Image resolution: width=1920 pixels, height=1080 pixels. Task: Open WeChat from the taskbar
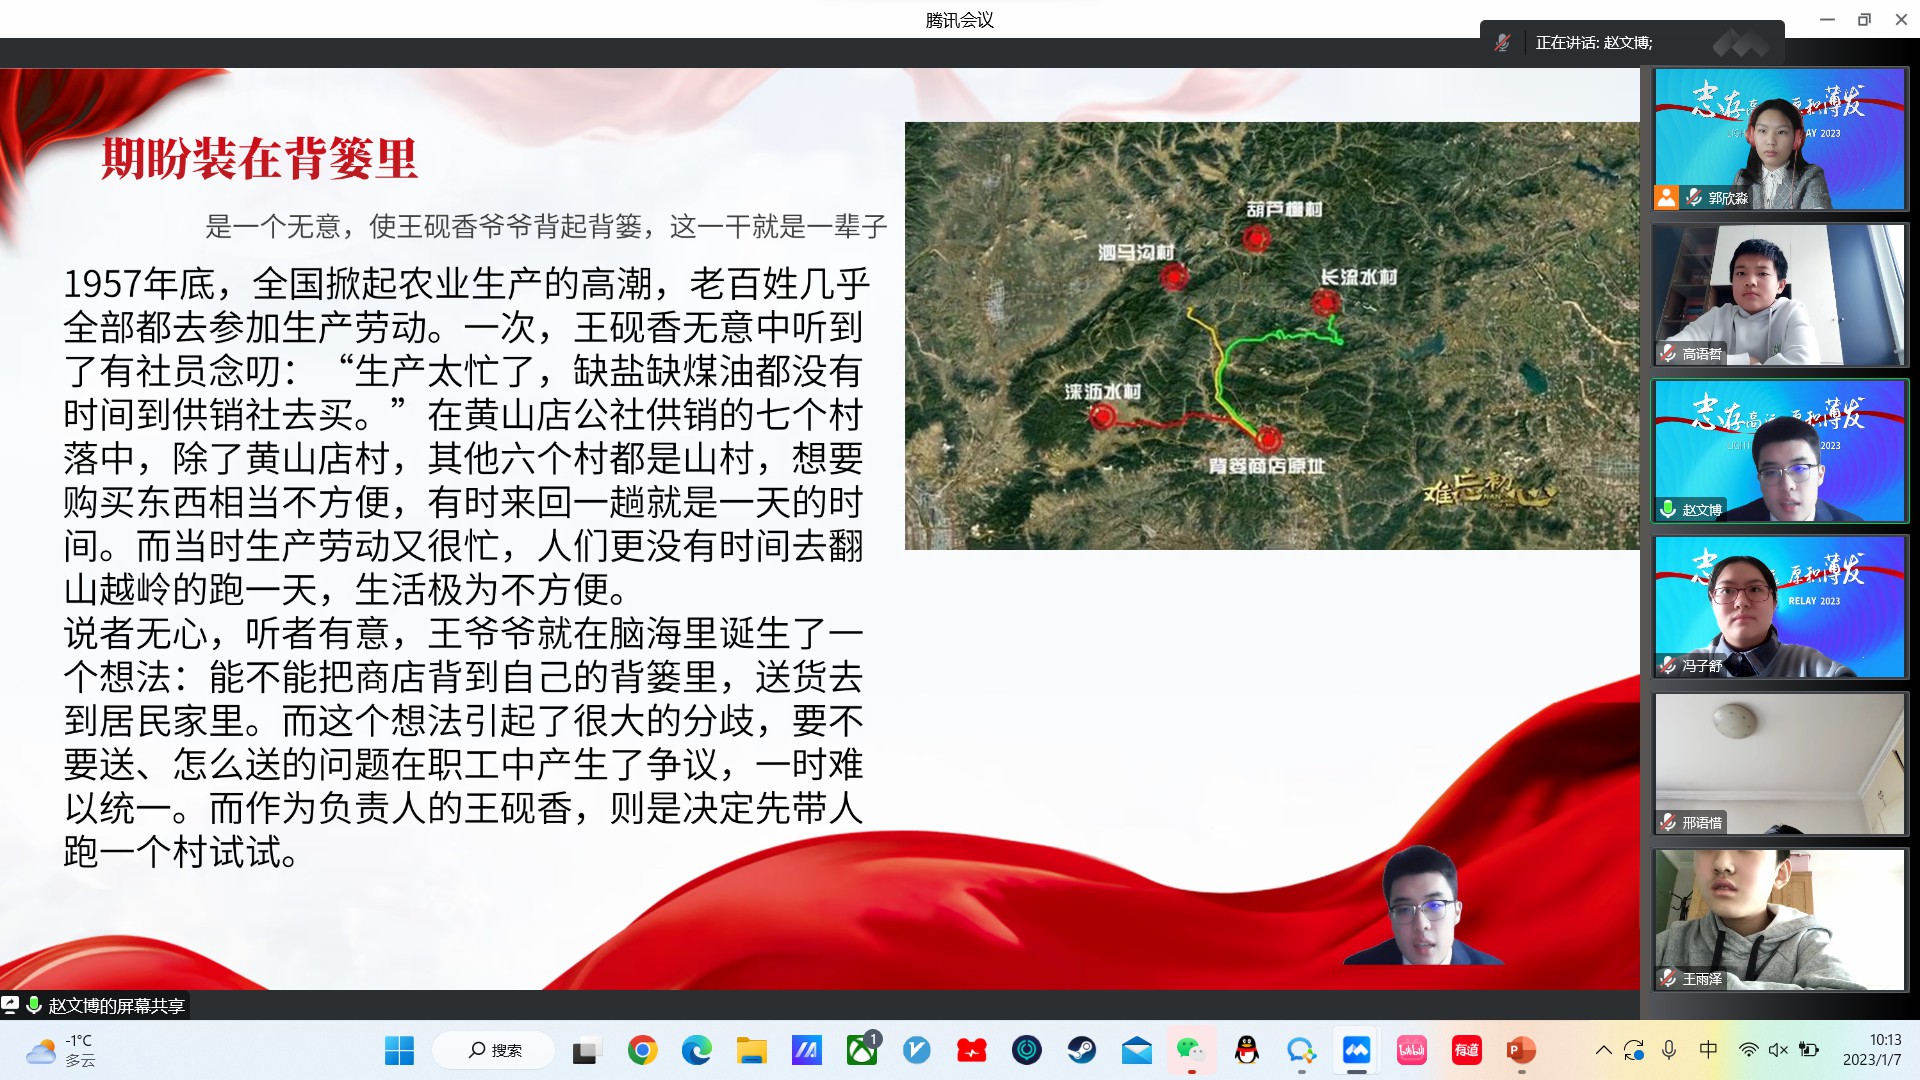pyautogui.click(x=1190, y=1050)
